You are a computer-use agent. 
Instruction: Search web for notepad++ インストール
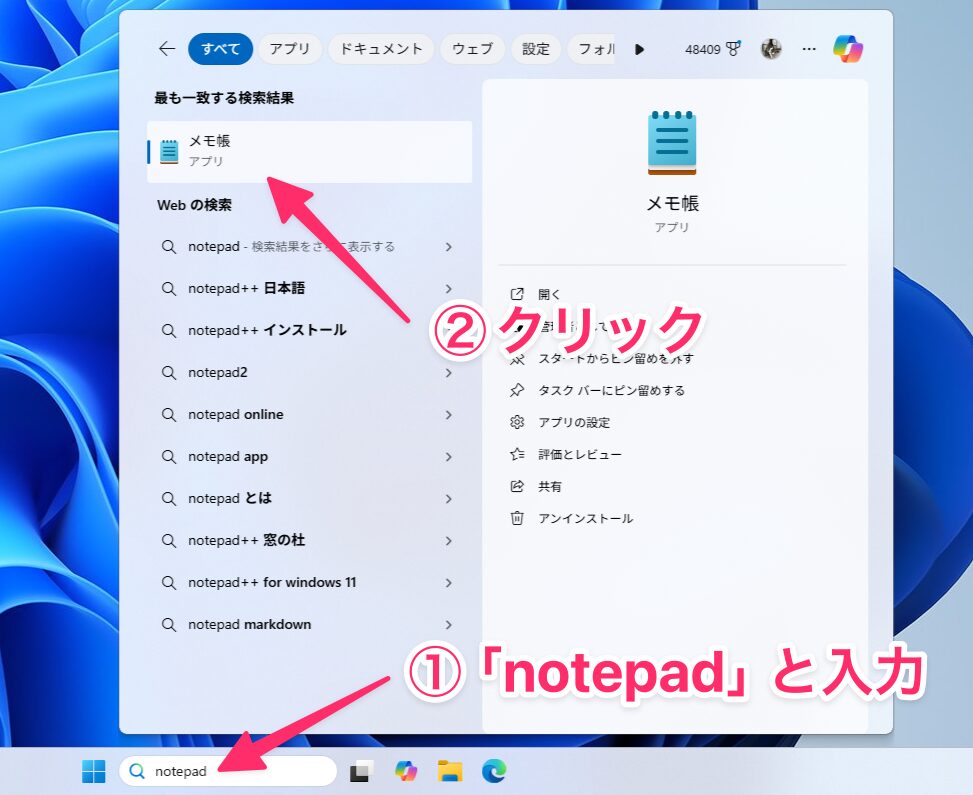click(x=267, y=330)
